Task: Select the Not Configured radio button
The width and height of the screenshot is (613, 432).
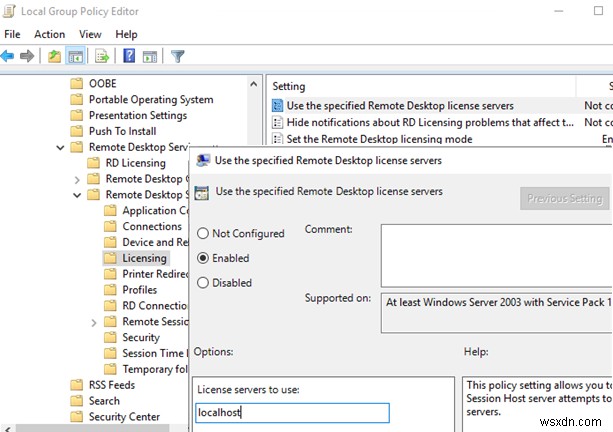Action: pos(203,233)
